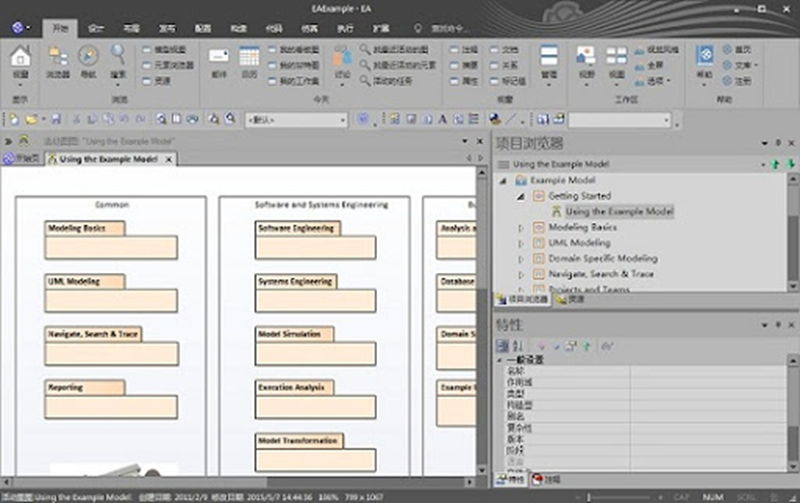The height and width of the screenshot is (503, 800).
Task: Switch to the 设计 ribbon tab
Action: [x=95, y=29]
